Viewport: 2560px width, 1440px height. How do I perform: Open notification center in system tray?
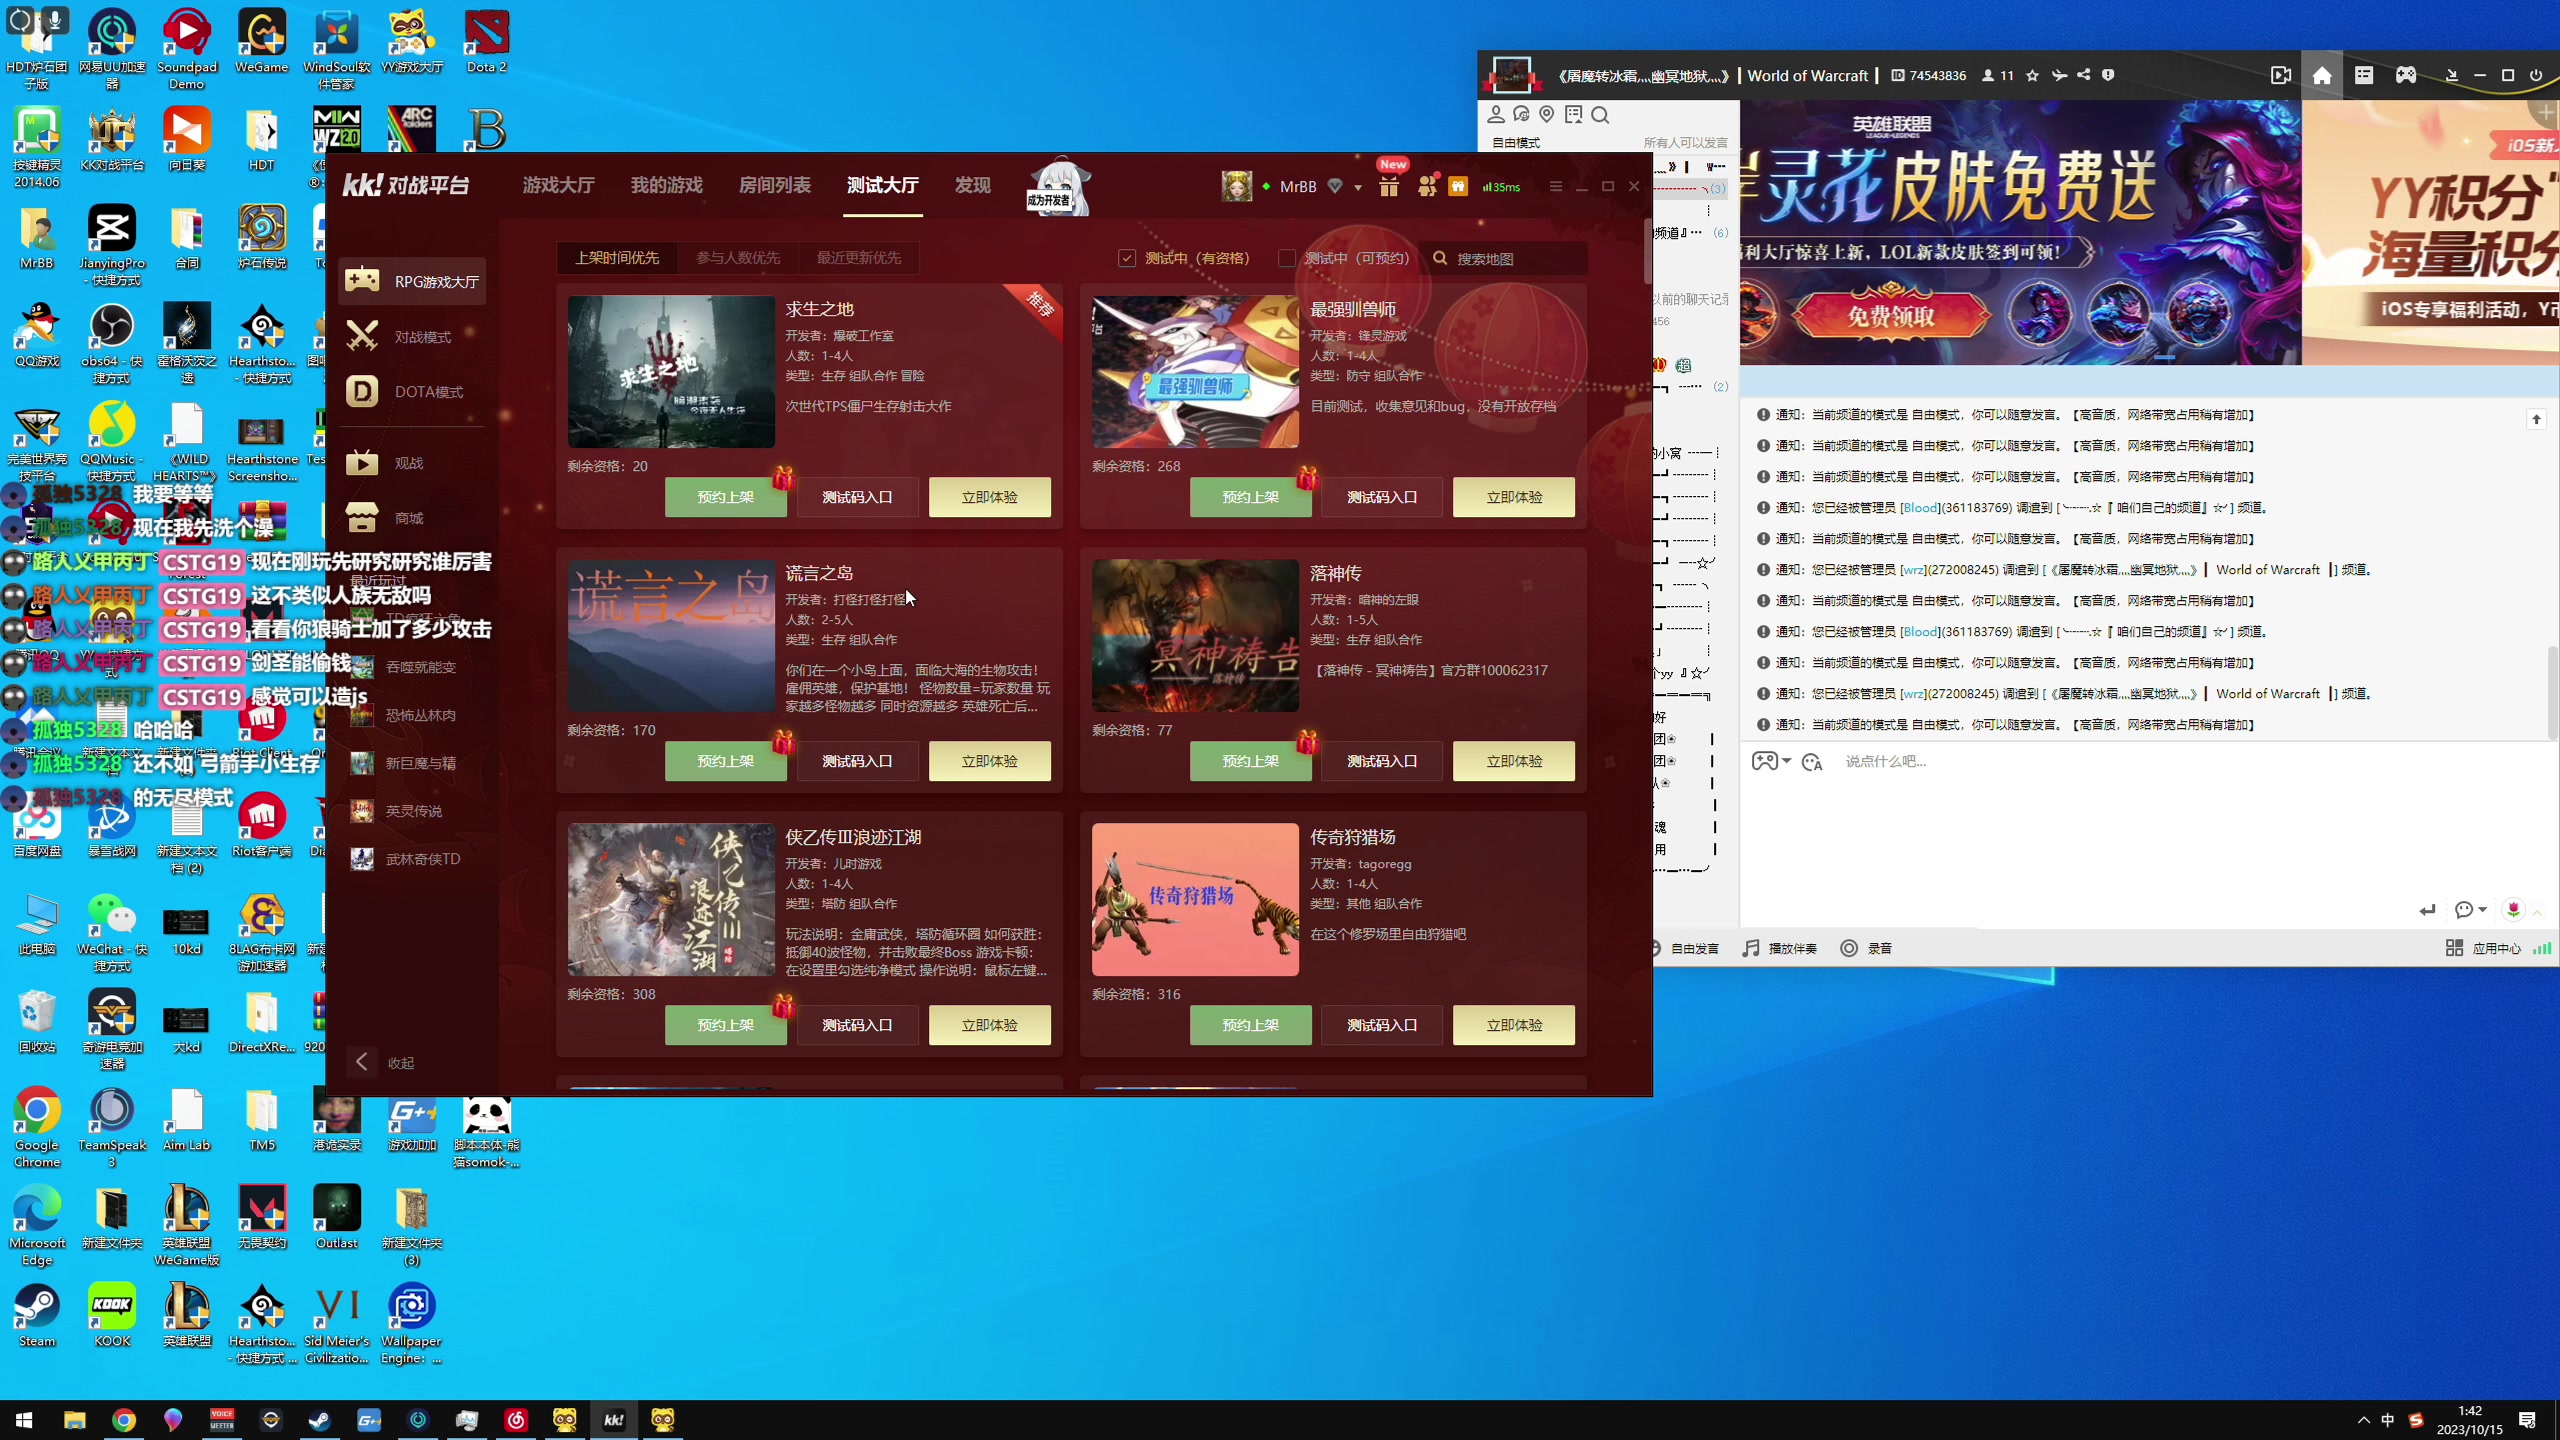tap(2527, 1420)
